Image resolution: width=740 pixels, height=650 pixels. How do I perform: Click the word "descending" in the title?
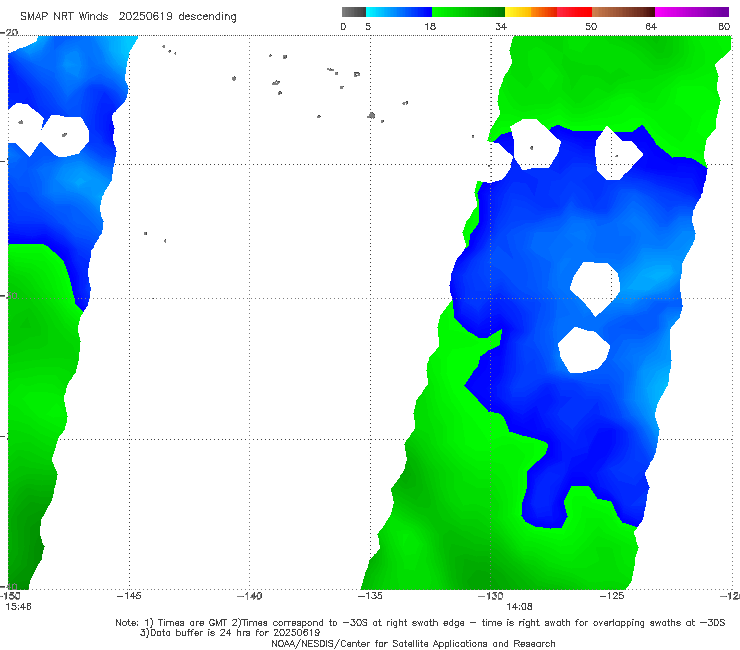(208, 17)
